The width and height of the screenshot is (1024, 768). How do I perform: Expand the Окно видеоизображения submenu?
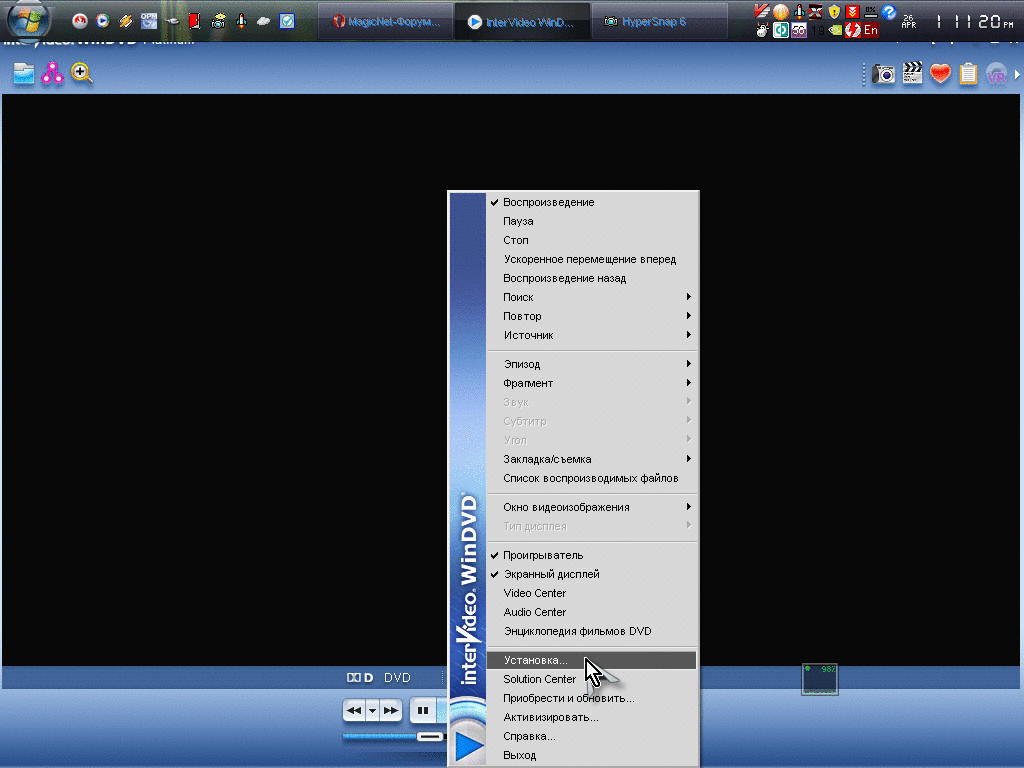592,507
